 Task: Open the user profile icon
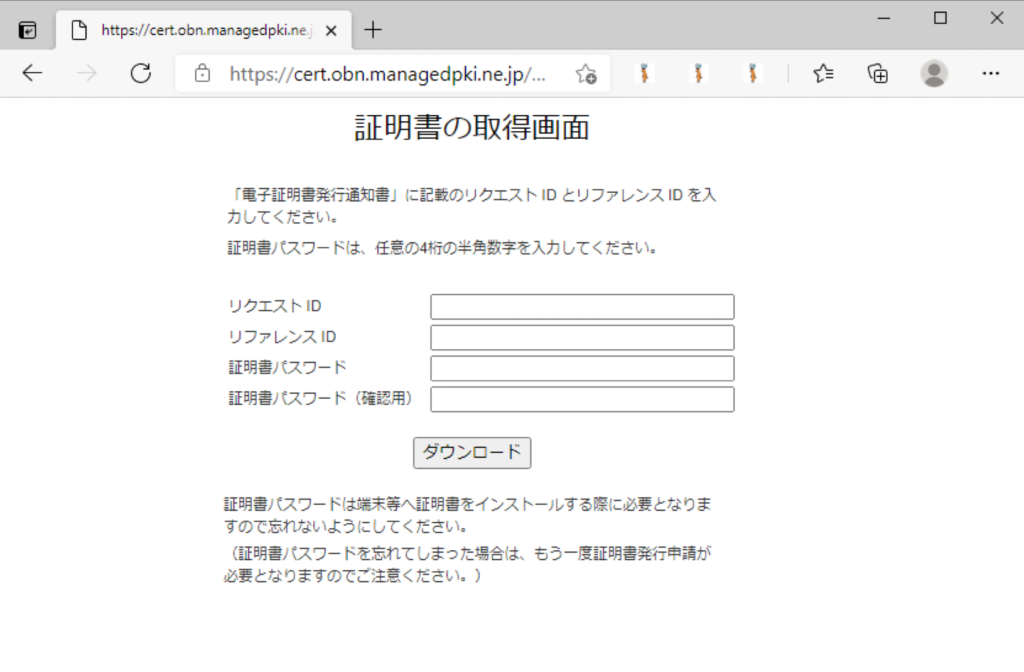click(x=934, y=73)
